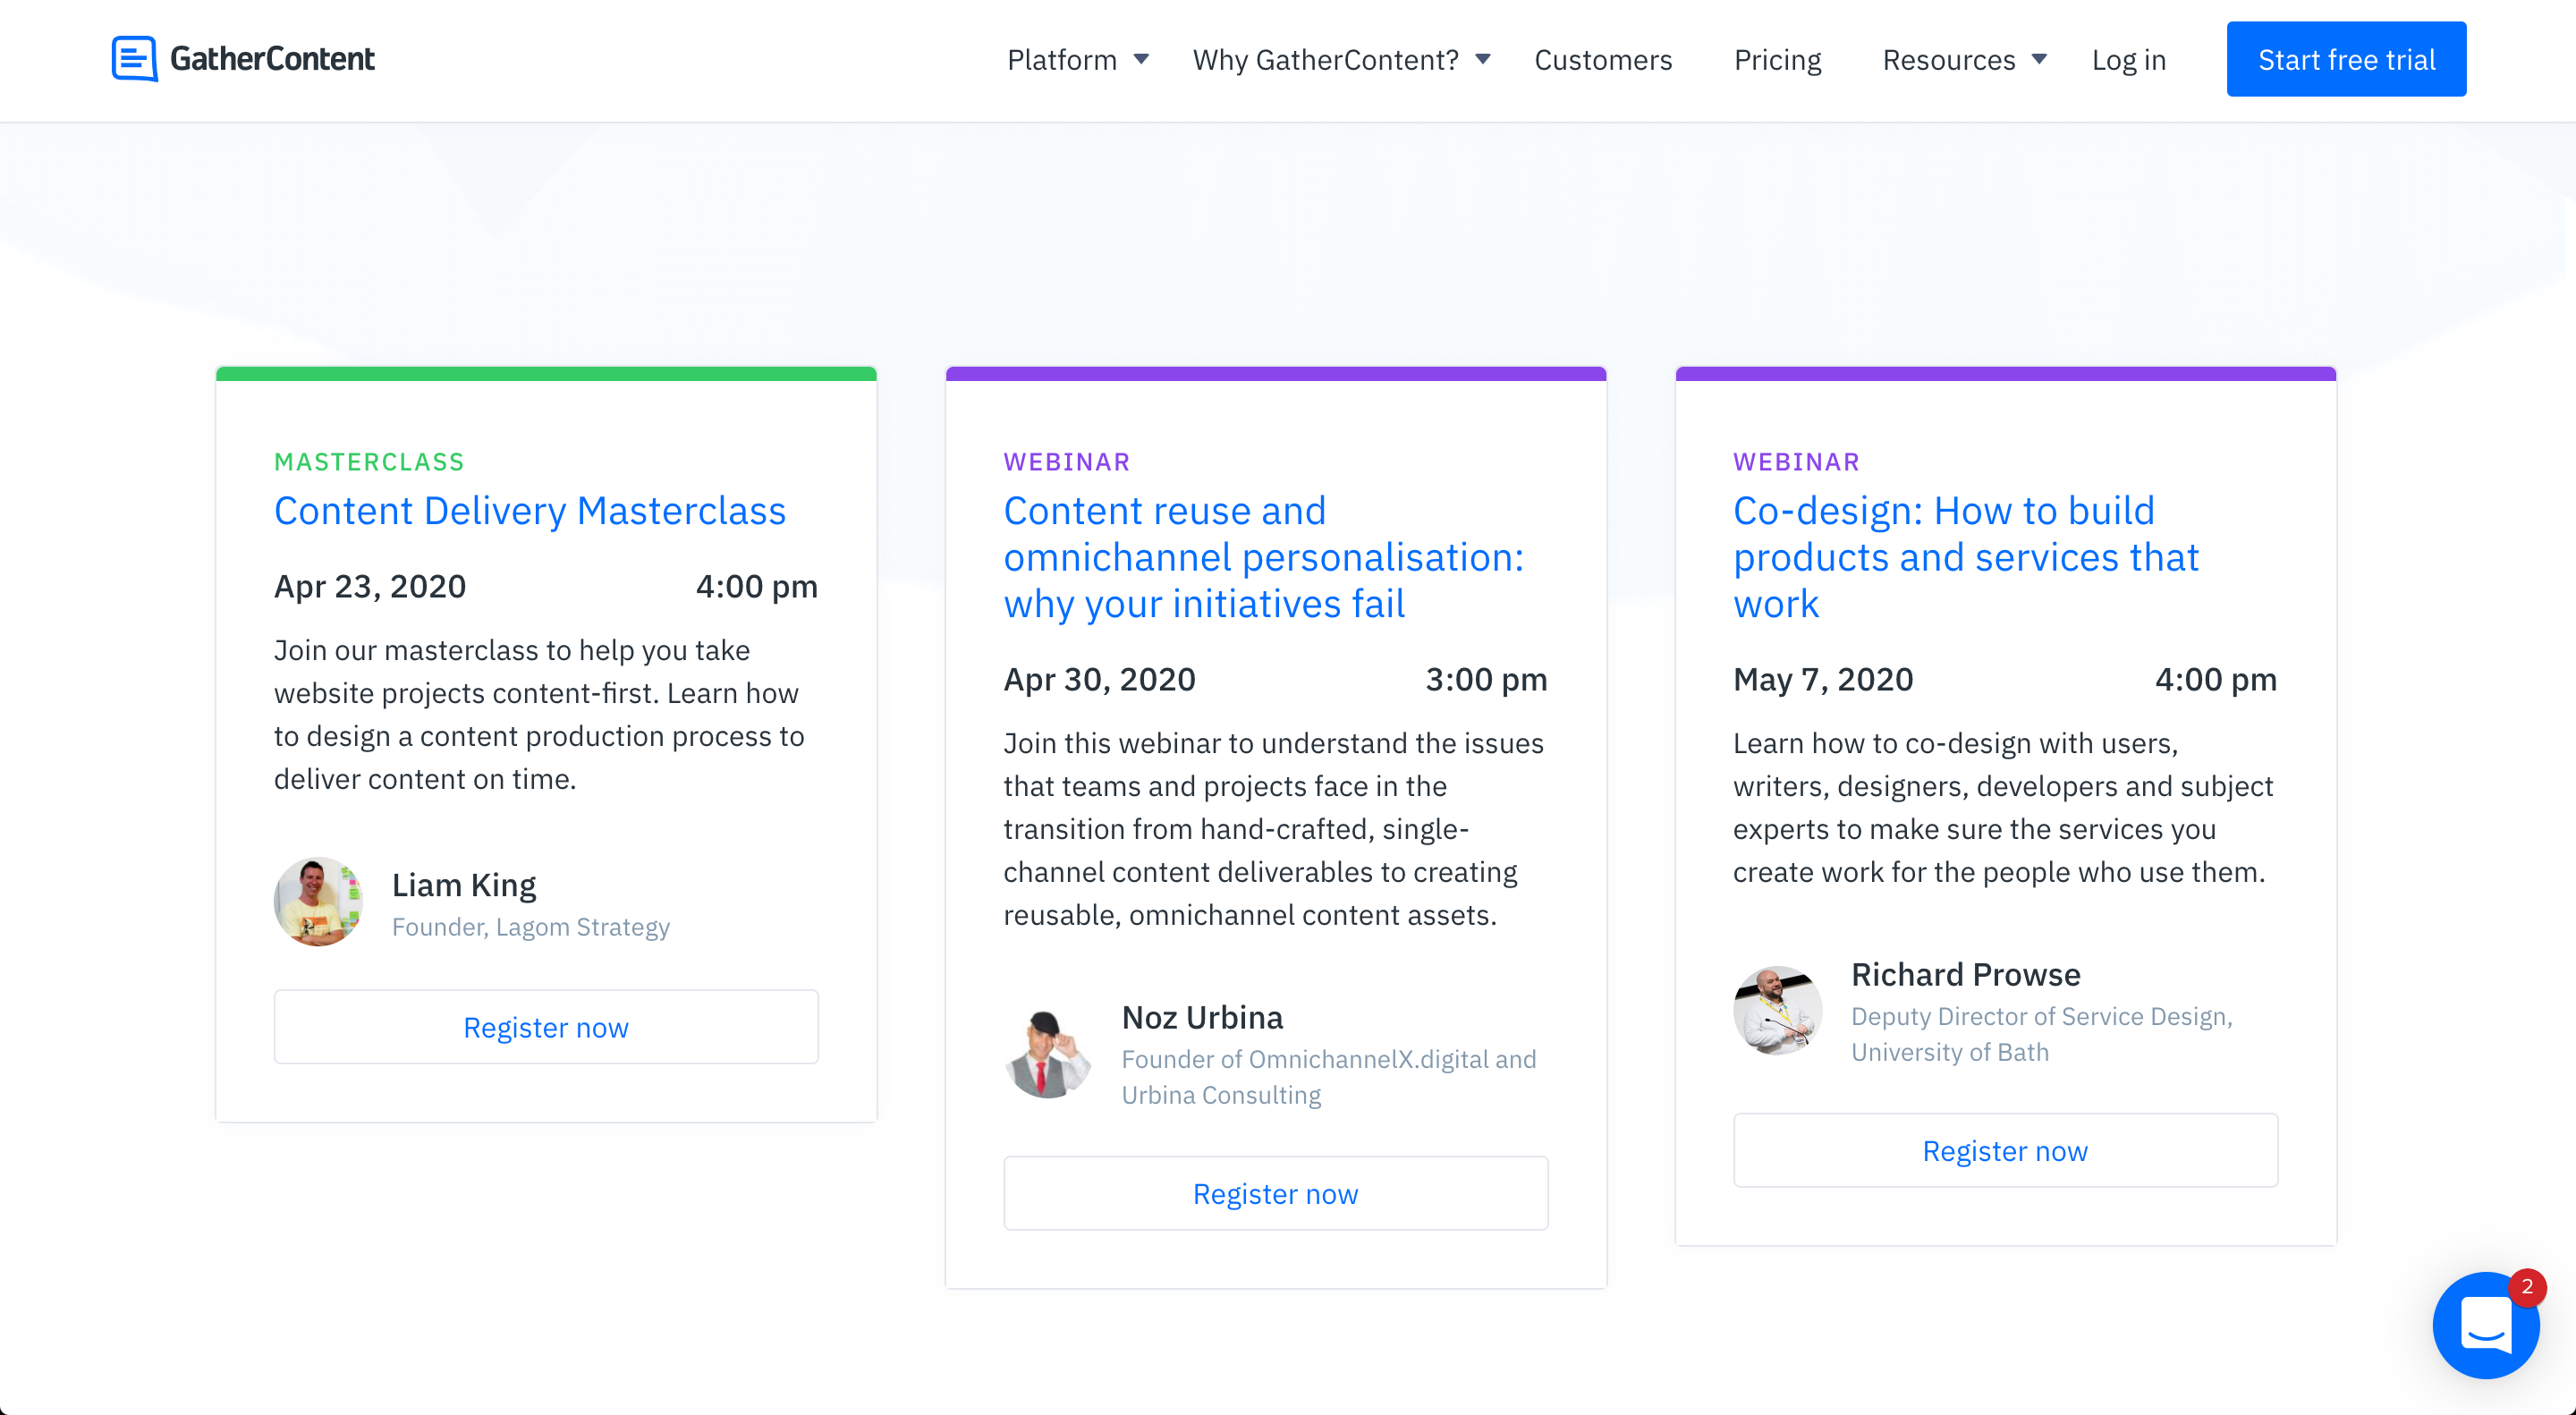Expand the Platform dropdown arrow

pos(1141,60)
